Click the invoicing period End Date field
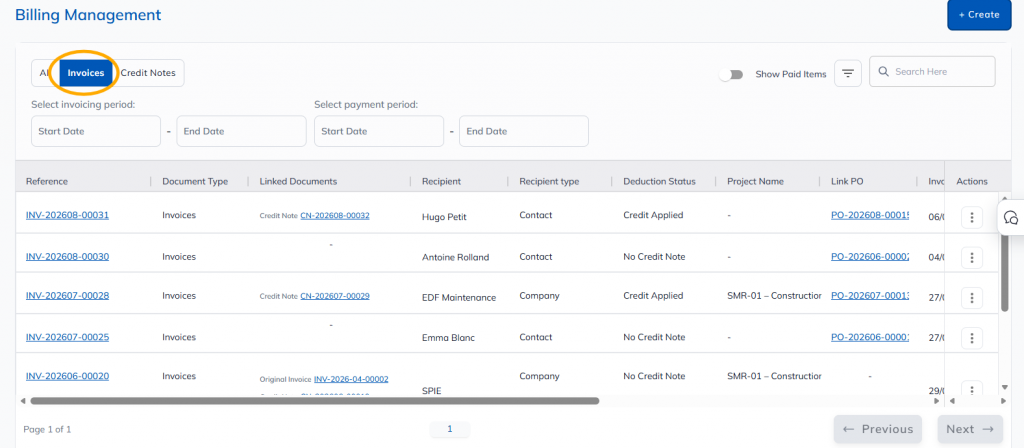The image size is (1024, 448). click(x=241, y=131)
